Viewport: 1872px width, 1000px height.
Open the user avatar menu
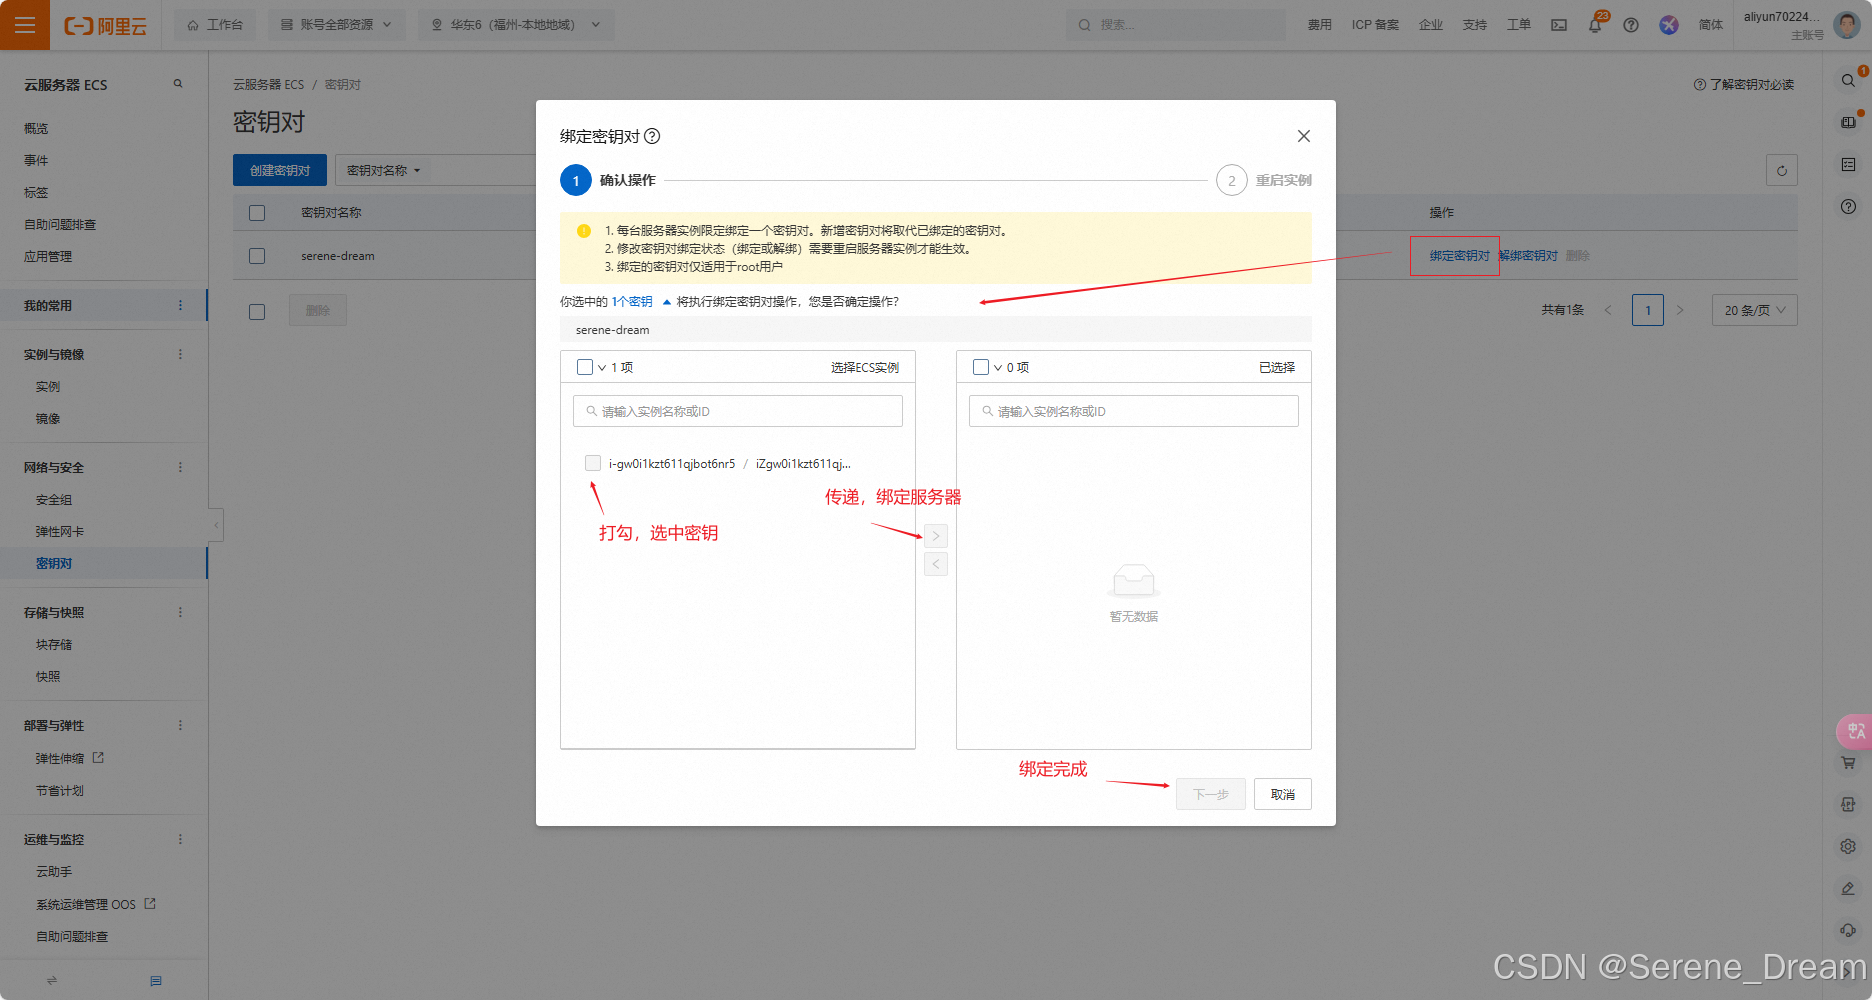click(1847, 24)
